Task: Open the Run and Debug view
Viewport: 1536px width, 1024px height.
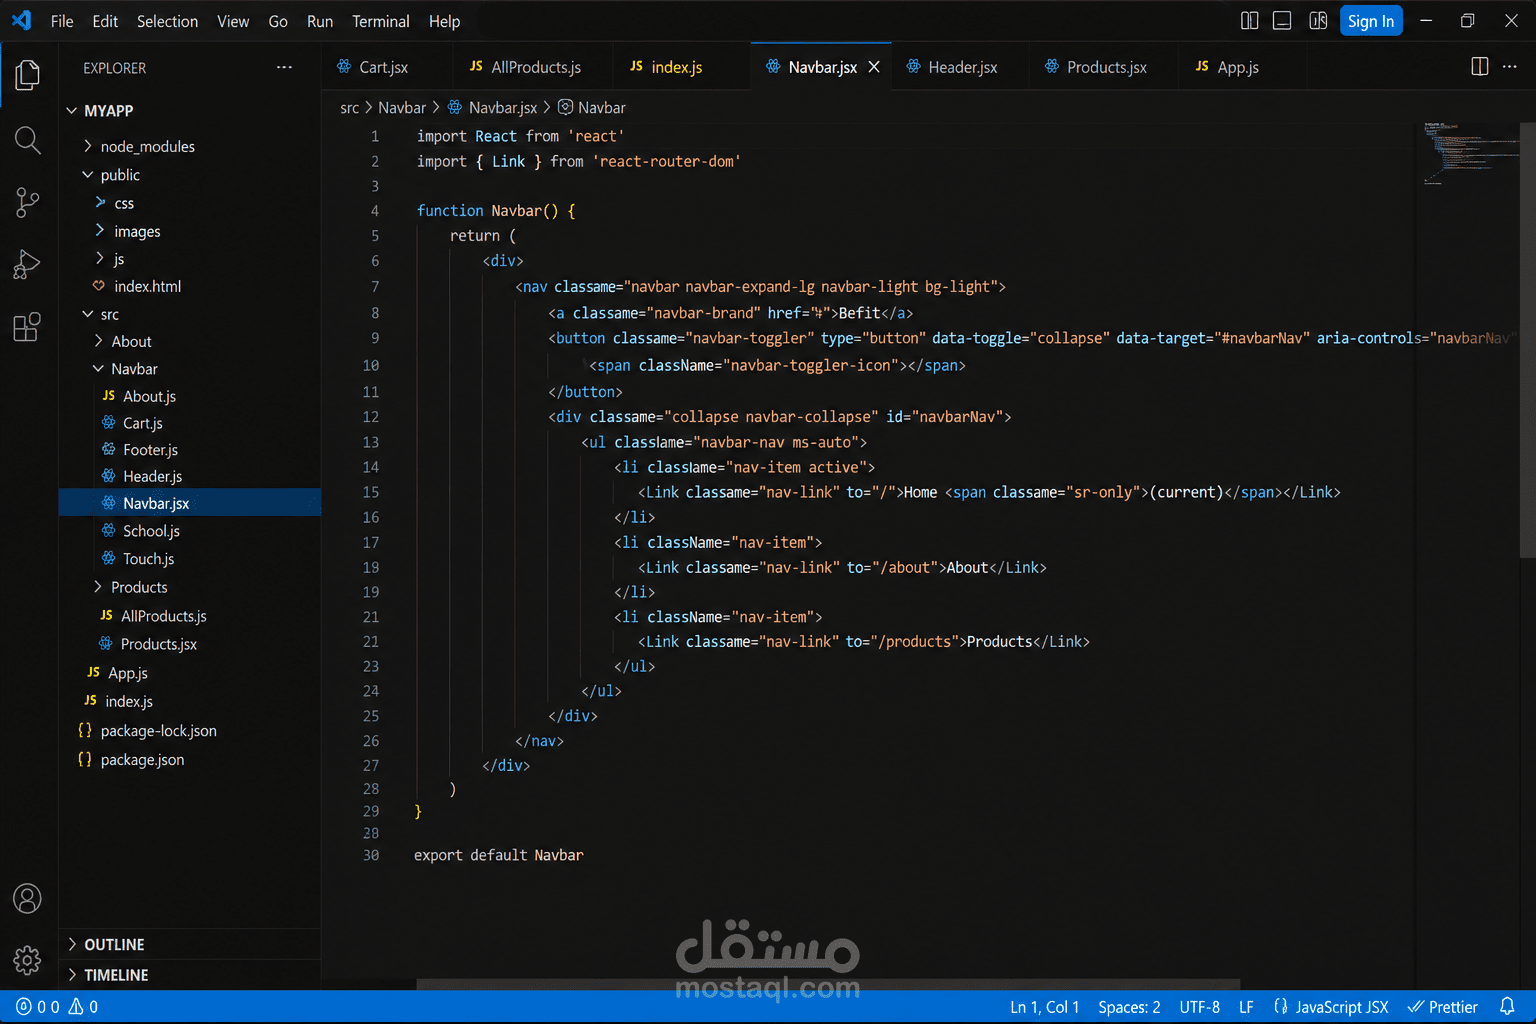Action: (28, 265)
